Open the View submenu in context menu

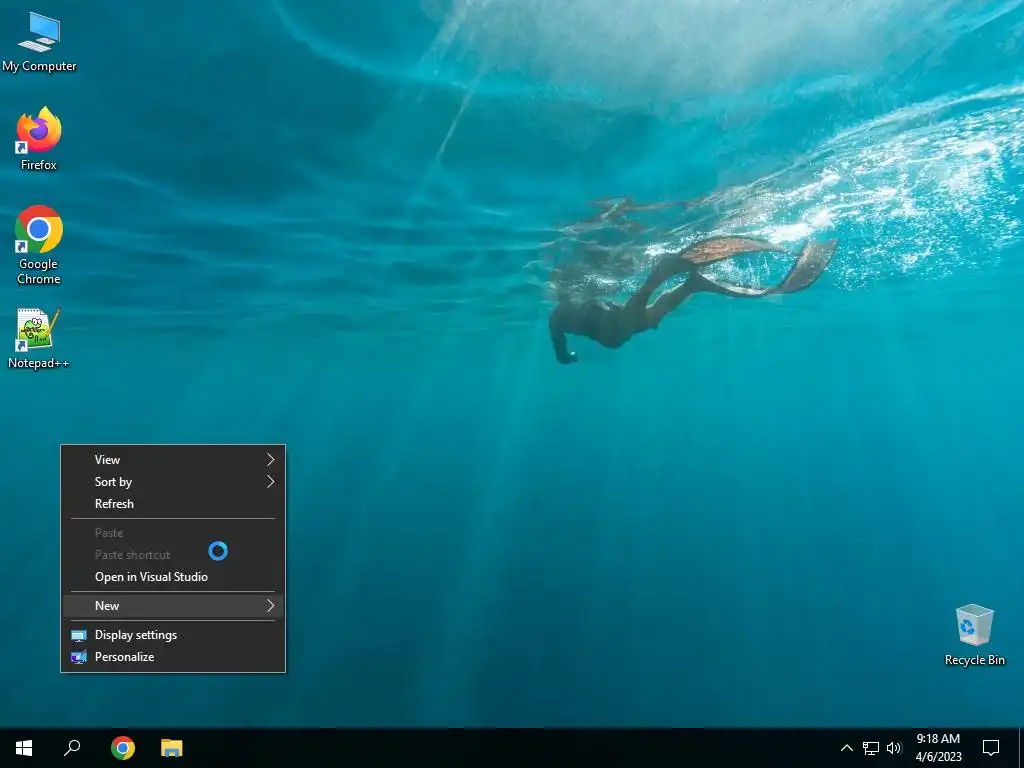173,460
